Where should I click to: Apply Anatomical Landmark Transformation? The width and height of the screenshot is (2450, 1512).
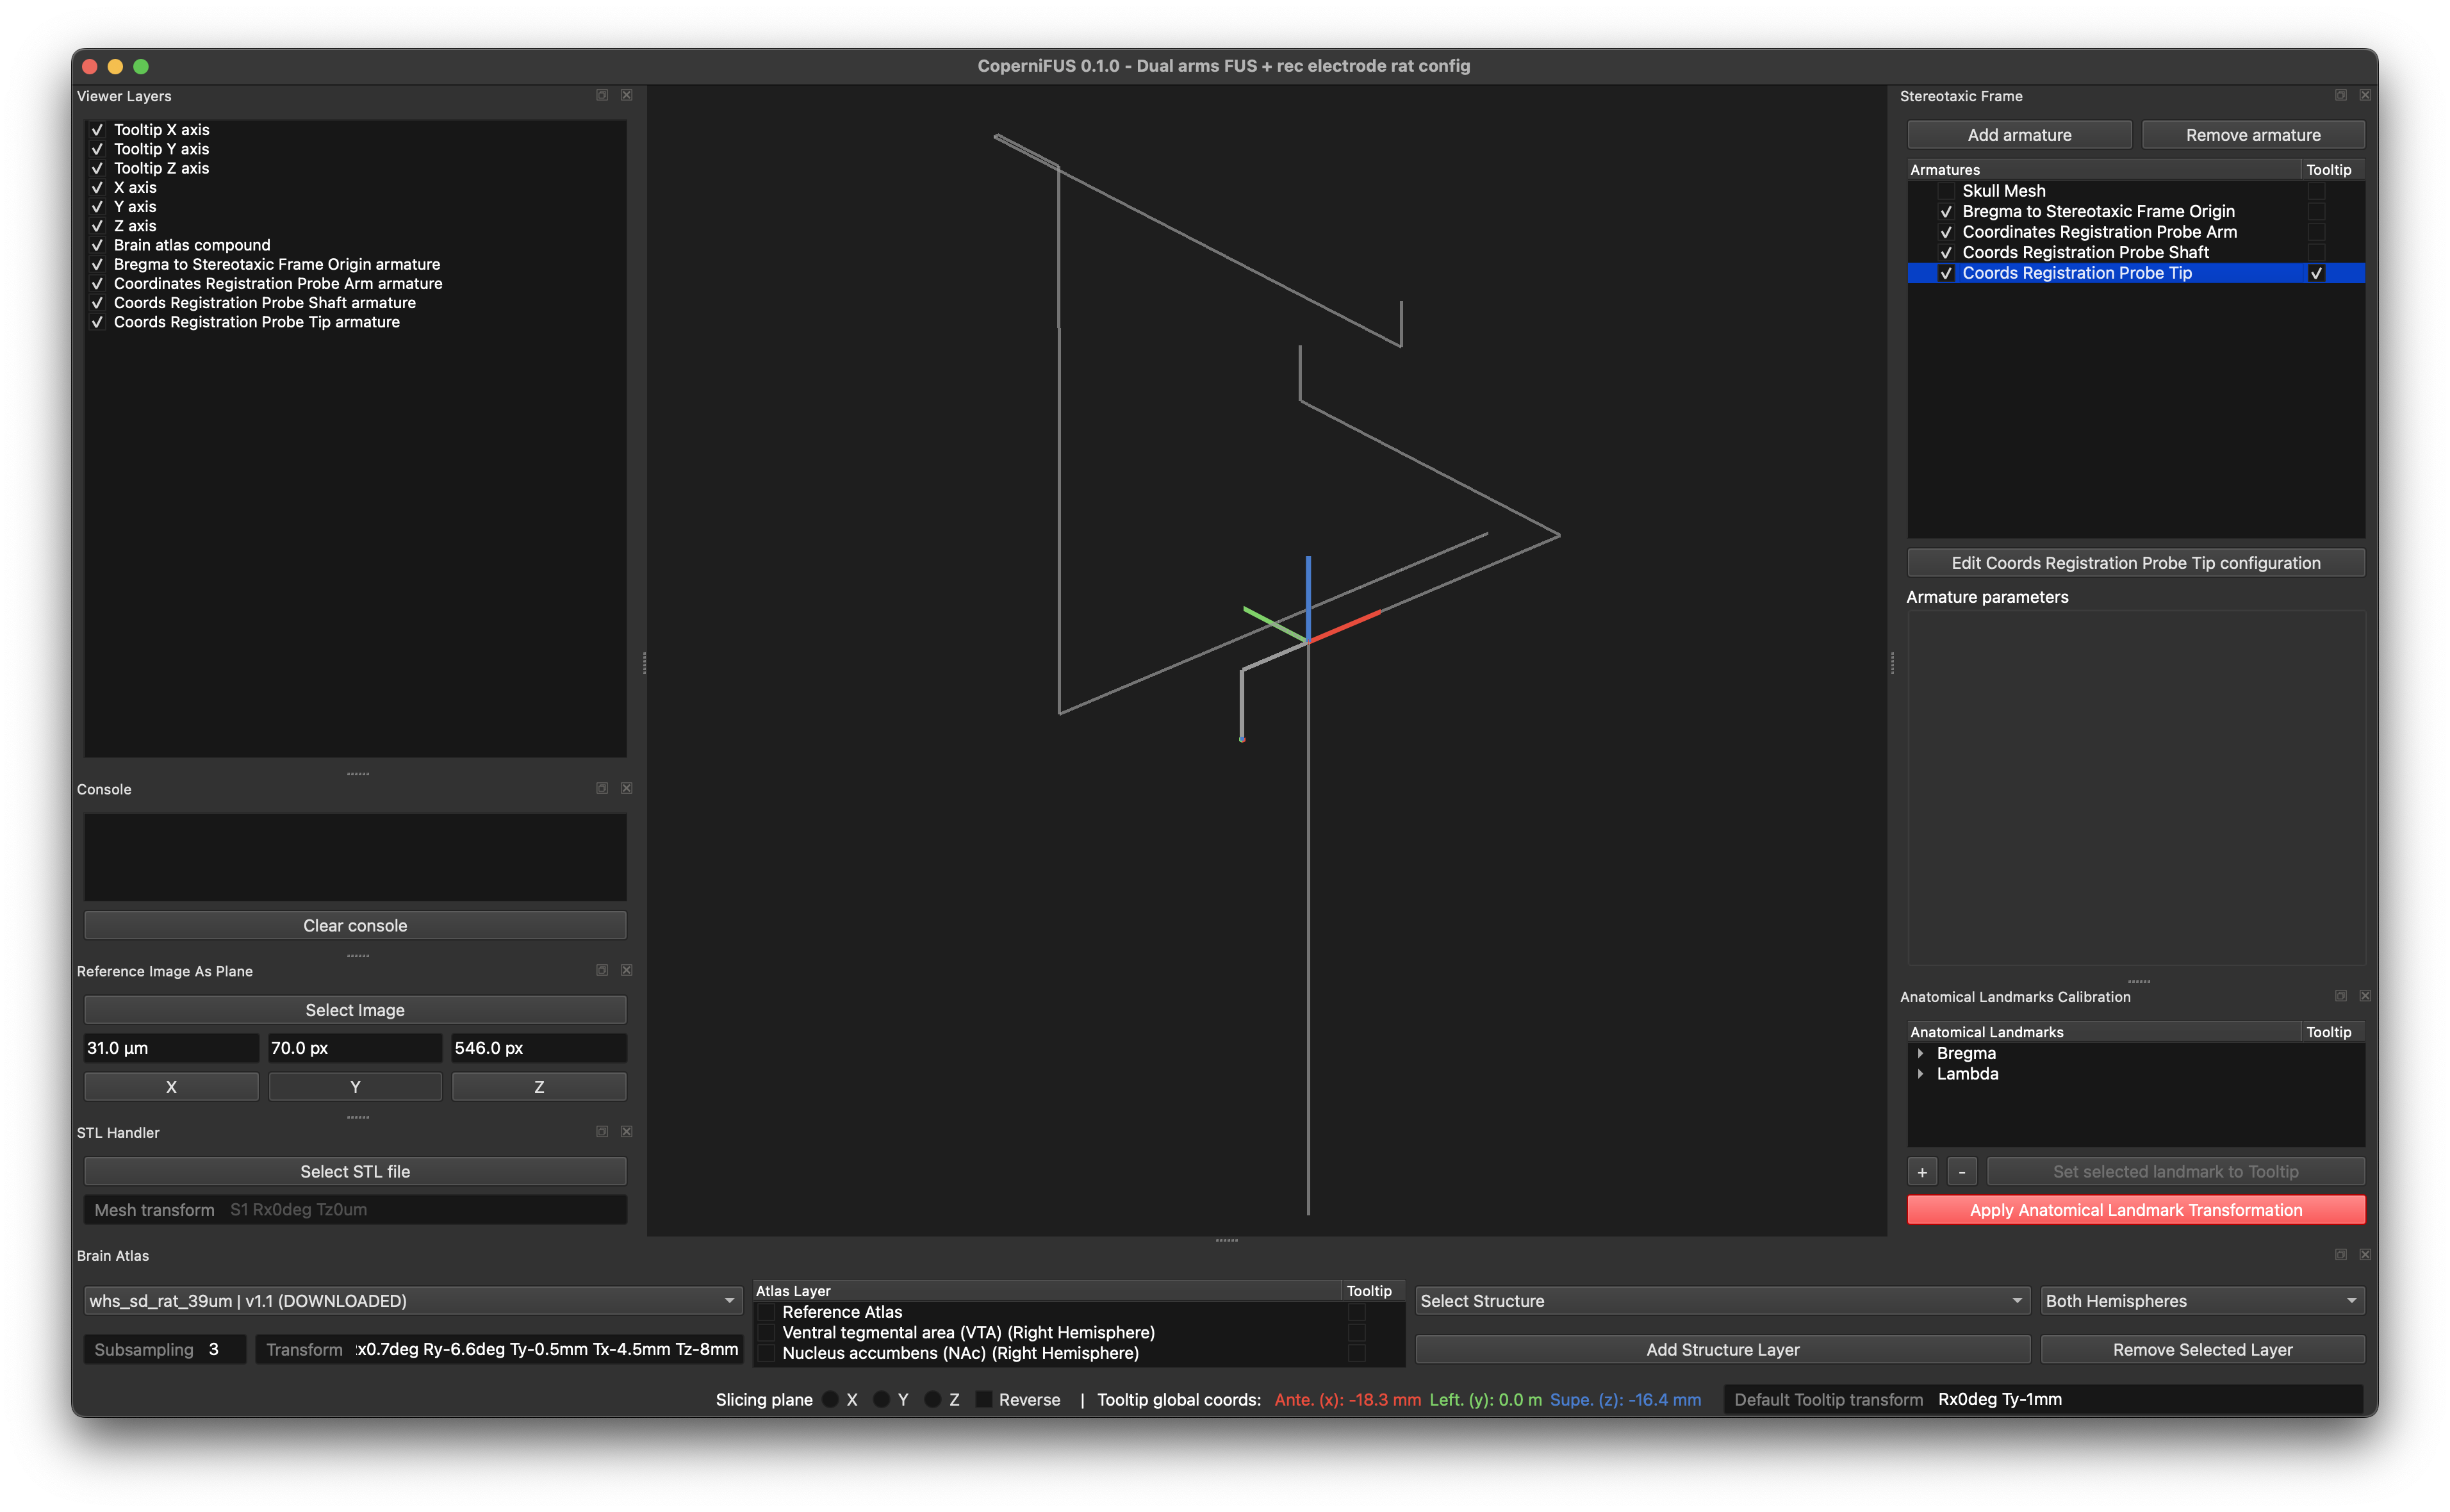[2135, 1210]
